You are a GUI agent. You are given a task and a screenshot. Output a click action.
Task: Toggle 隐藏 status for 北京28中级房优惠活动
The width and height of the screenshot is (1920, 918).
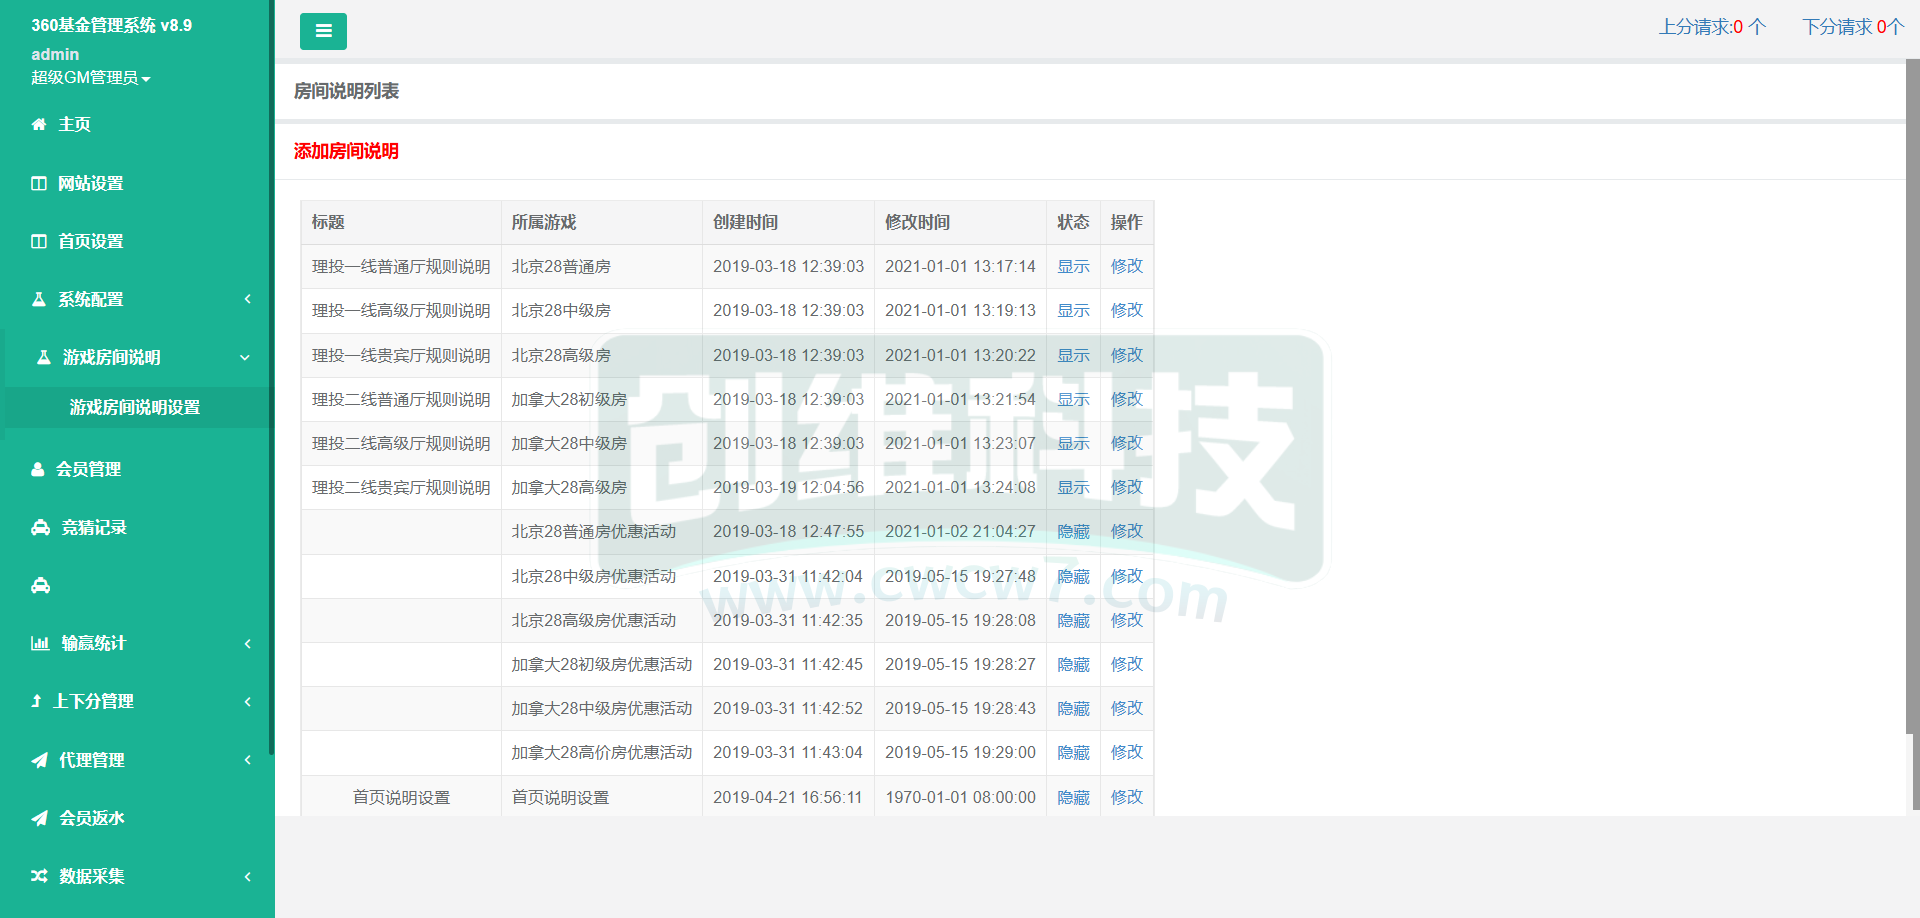tap(1073, 576)
